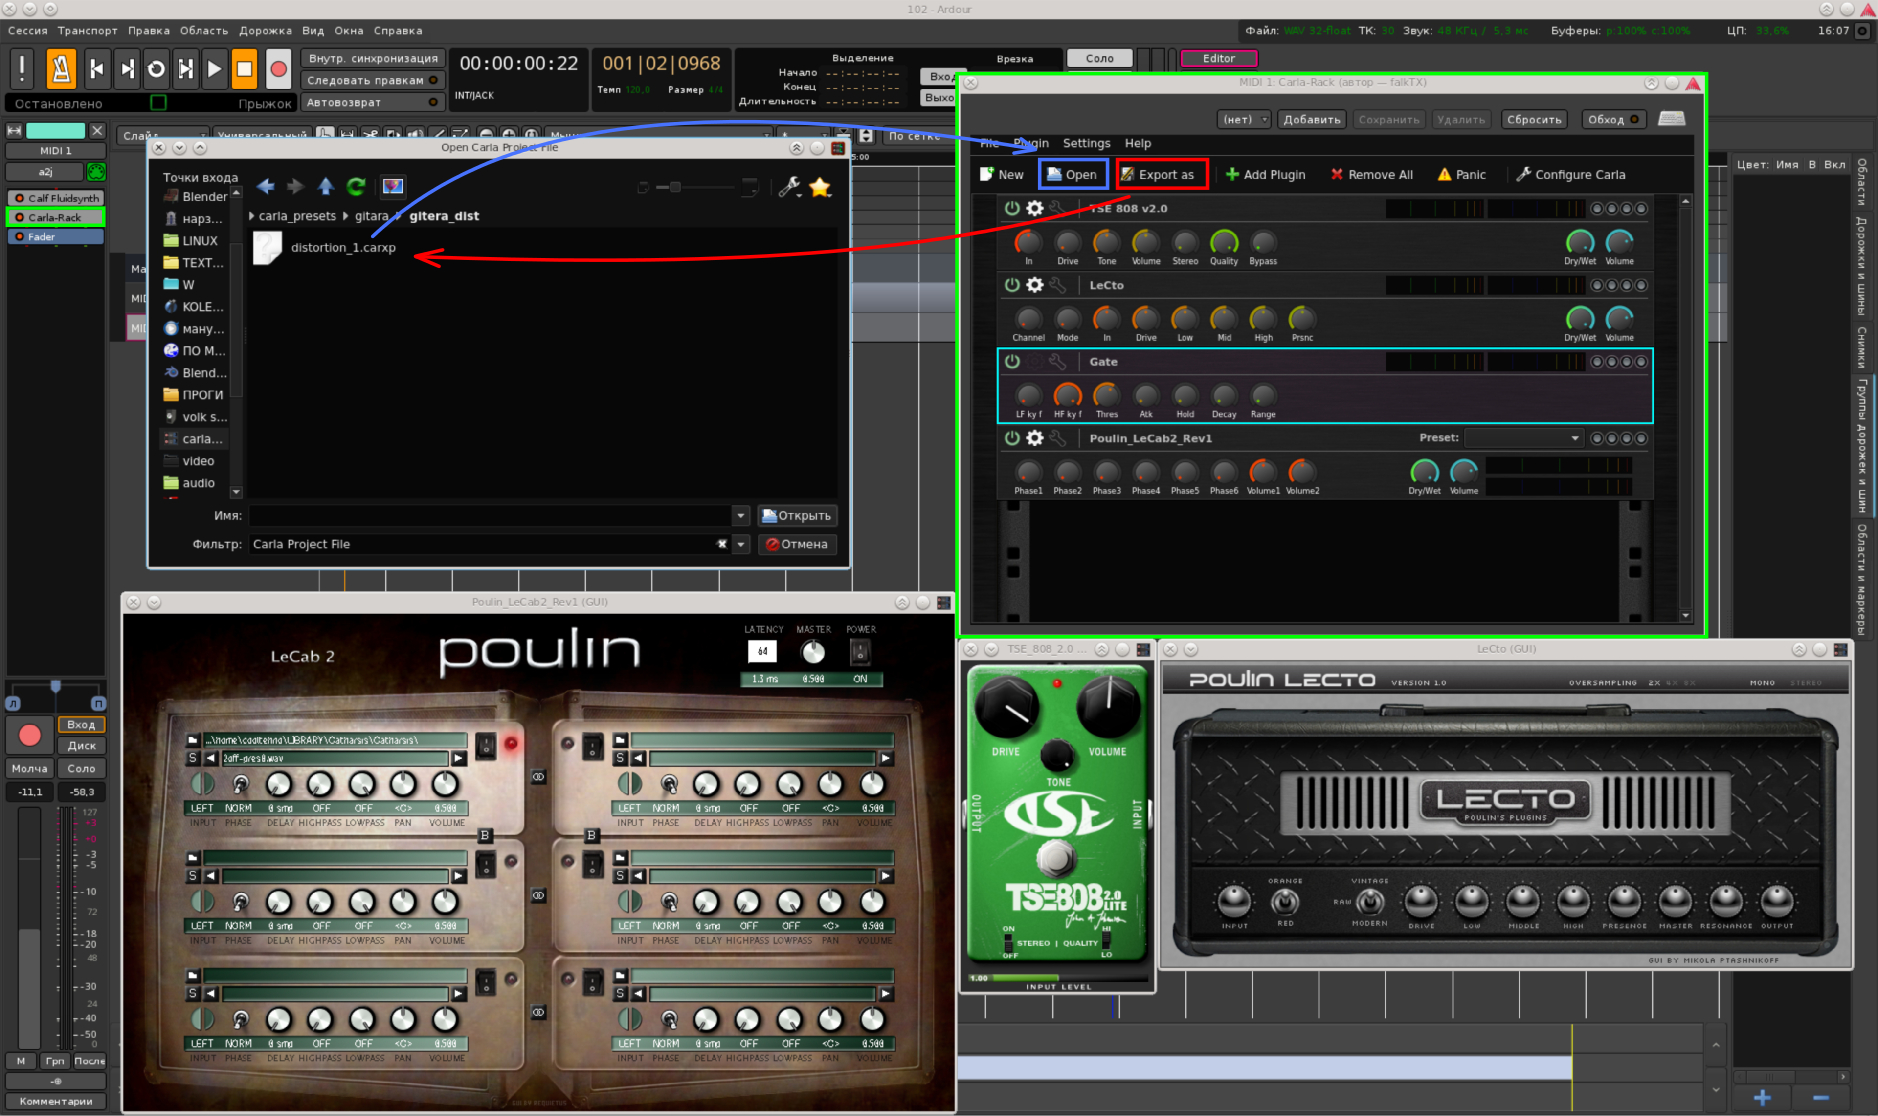Start playback with Play button
1878x1116 pixels.
(214, 69)
